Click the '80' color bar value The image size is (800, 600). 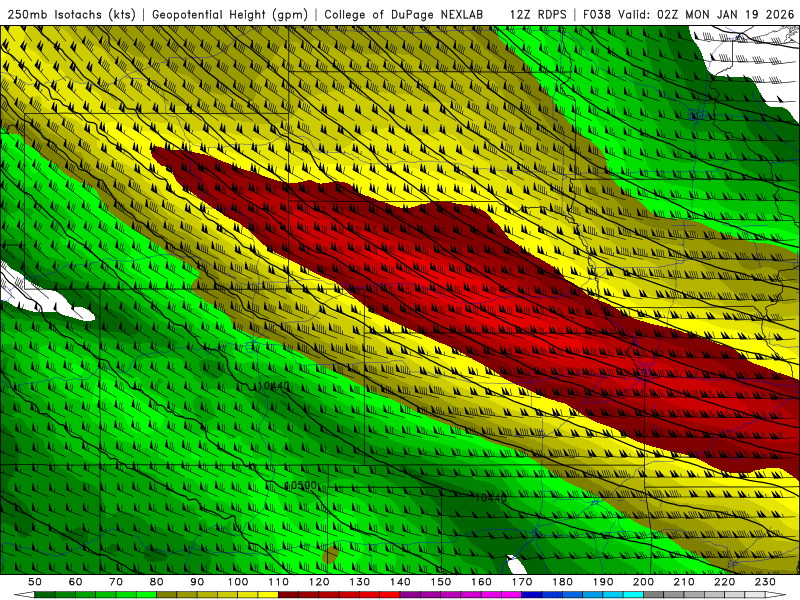[157, 582]
